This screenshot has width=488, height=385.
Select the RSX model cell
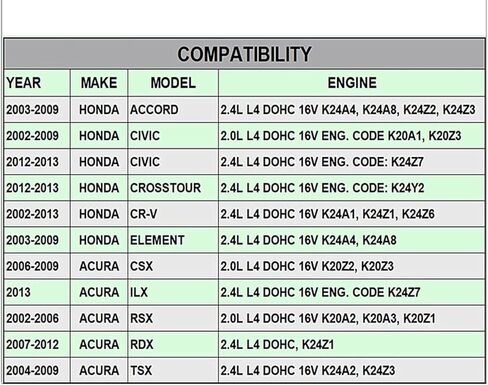coord(173,318)
